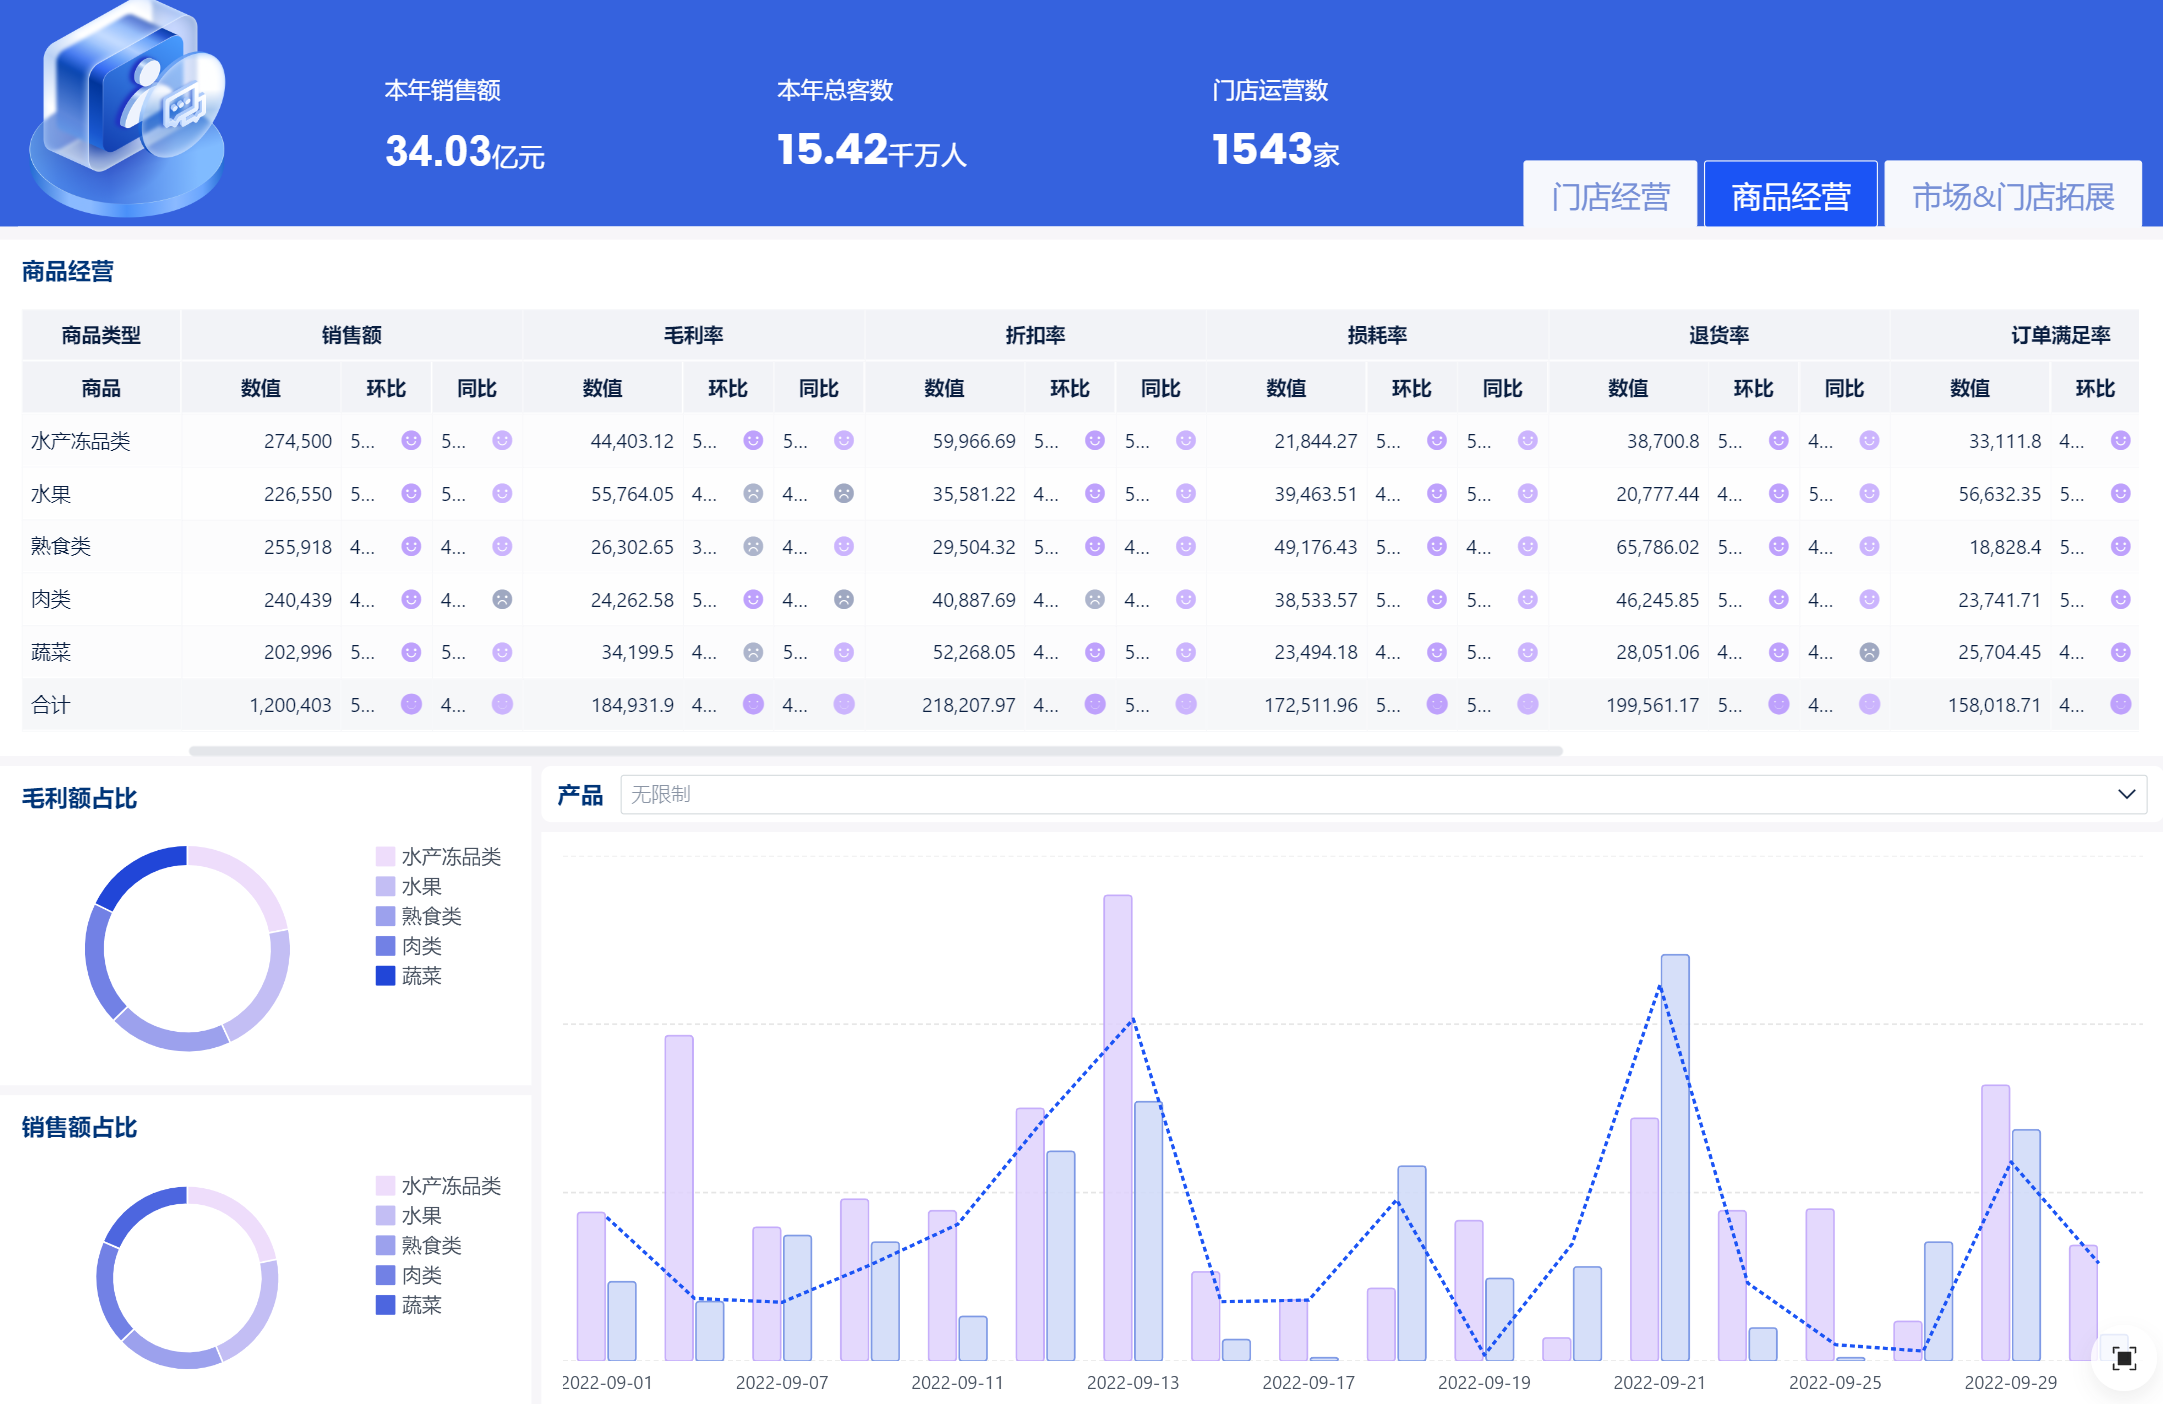
Task: Toggle 肉类 legend in 销售额占比 chart
Action: (420, 1275)
